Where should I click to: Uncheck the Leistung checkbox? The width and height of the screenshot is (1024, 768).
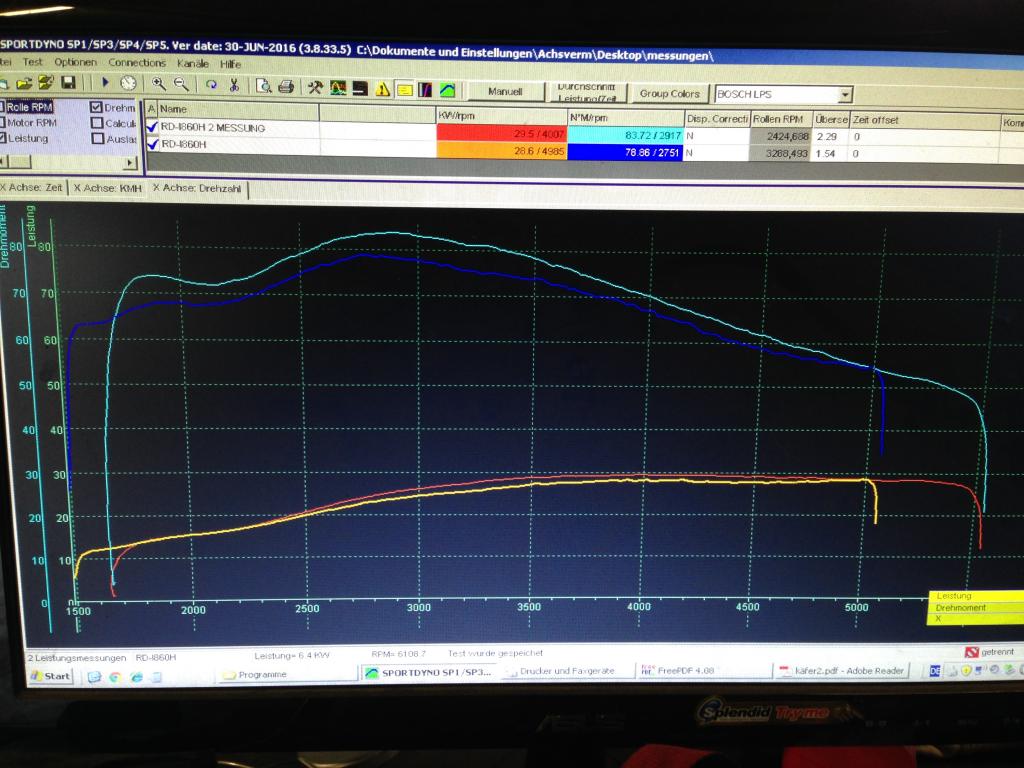click(3, 138)
